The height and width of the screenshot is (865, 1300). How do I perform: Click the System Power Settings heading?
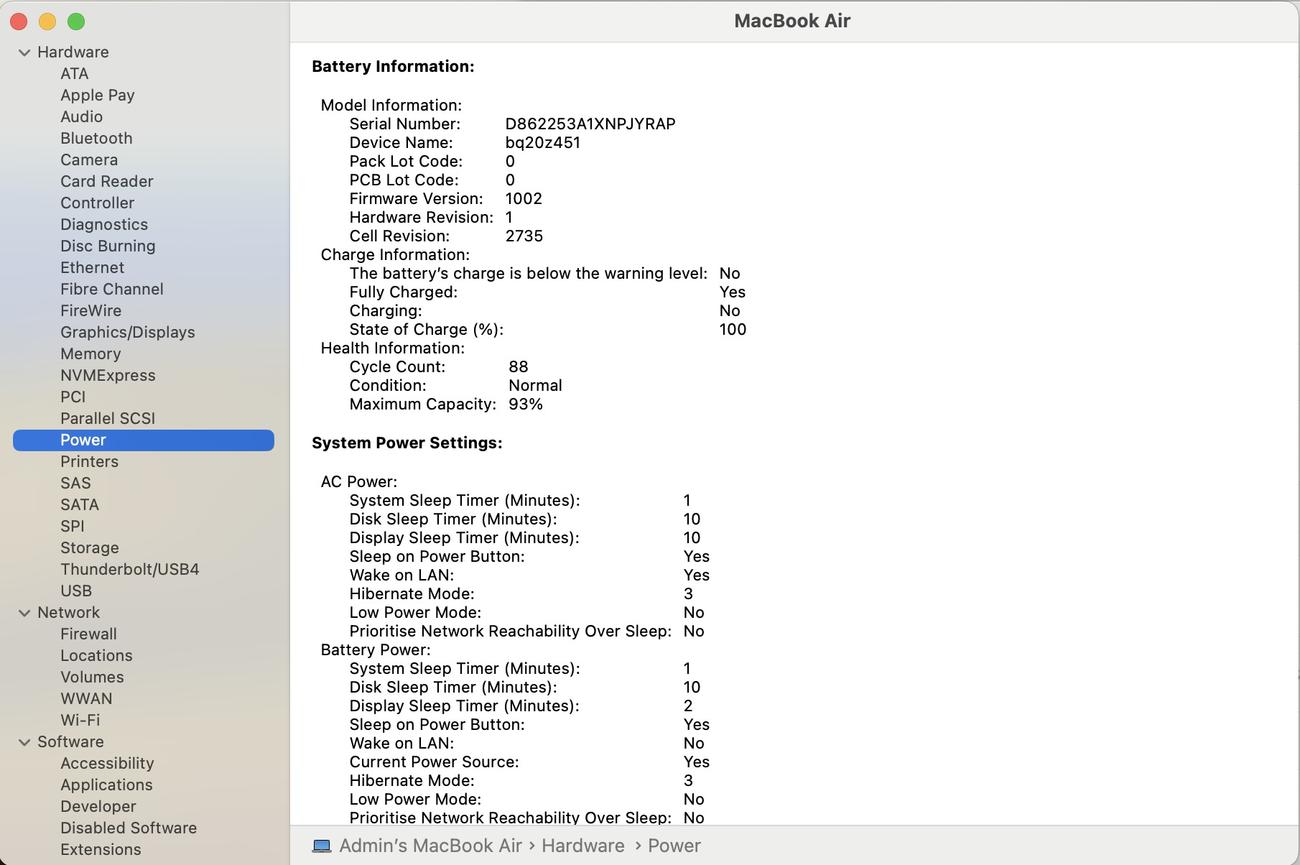[x=407, y=443]
